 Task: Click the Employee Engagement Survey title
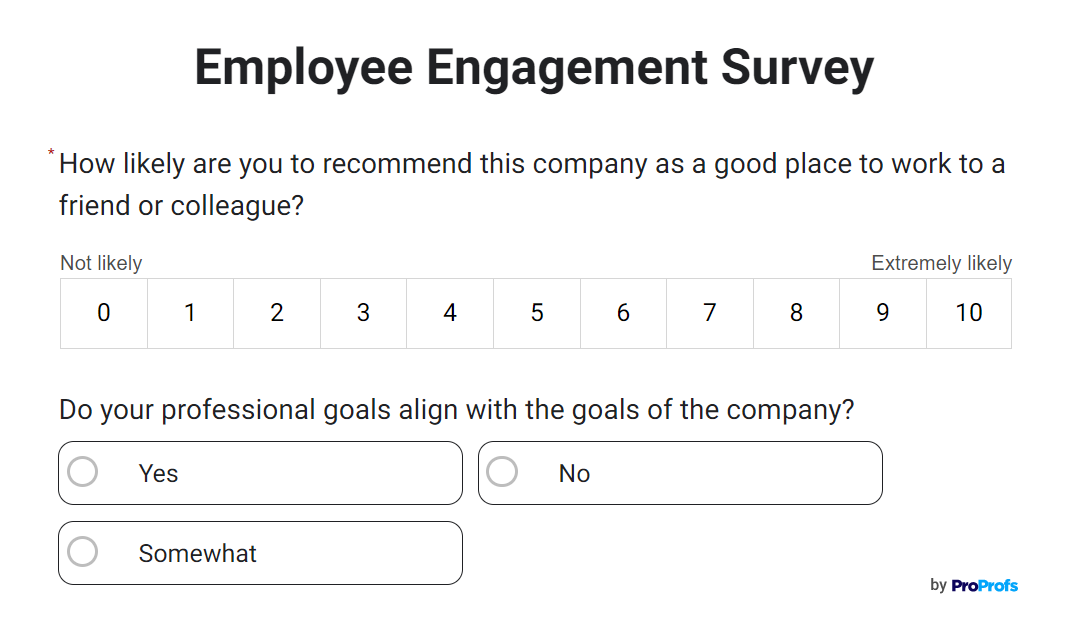point(534,67)
